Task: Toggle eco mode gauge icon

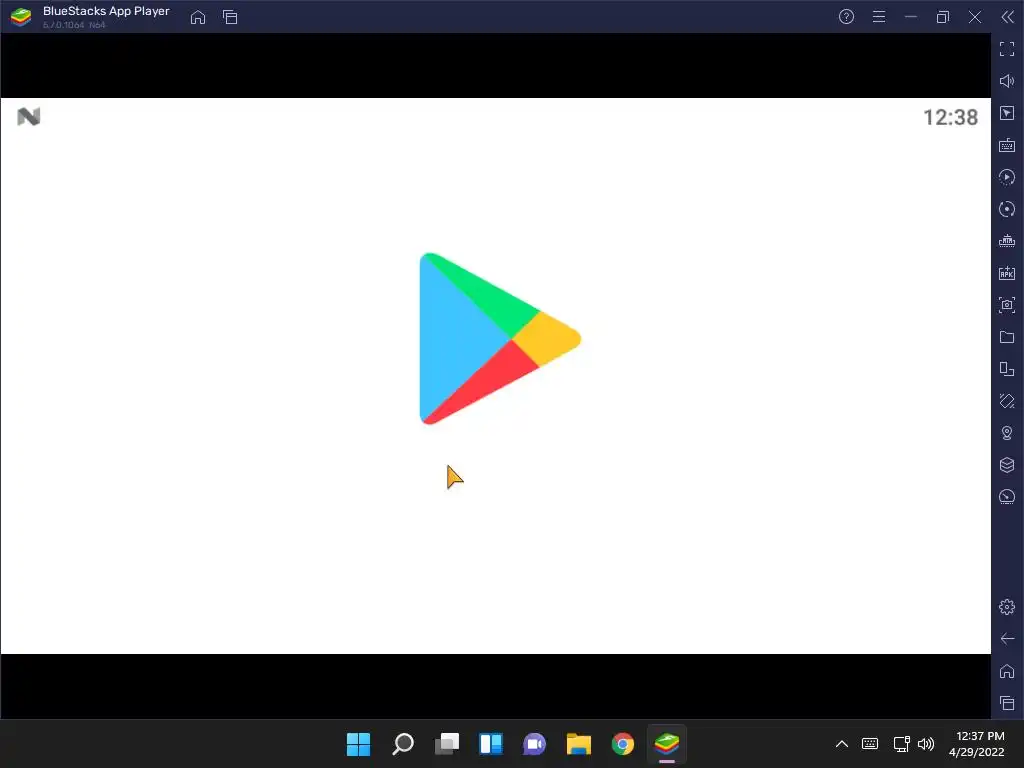Action: tap(1007, 497)
